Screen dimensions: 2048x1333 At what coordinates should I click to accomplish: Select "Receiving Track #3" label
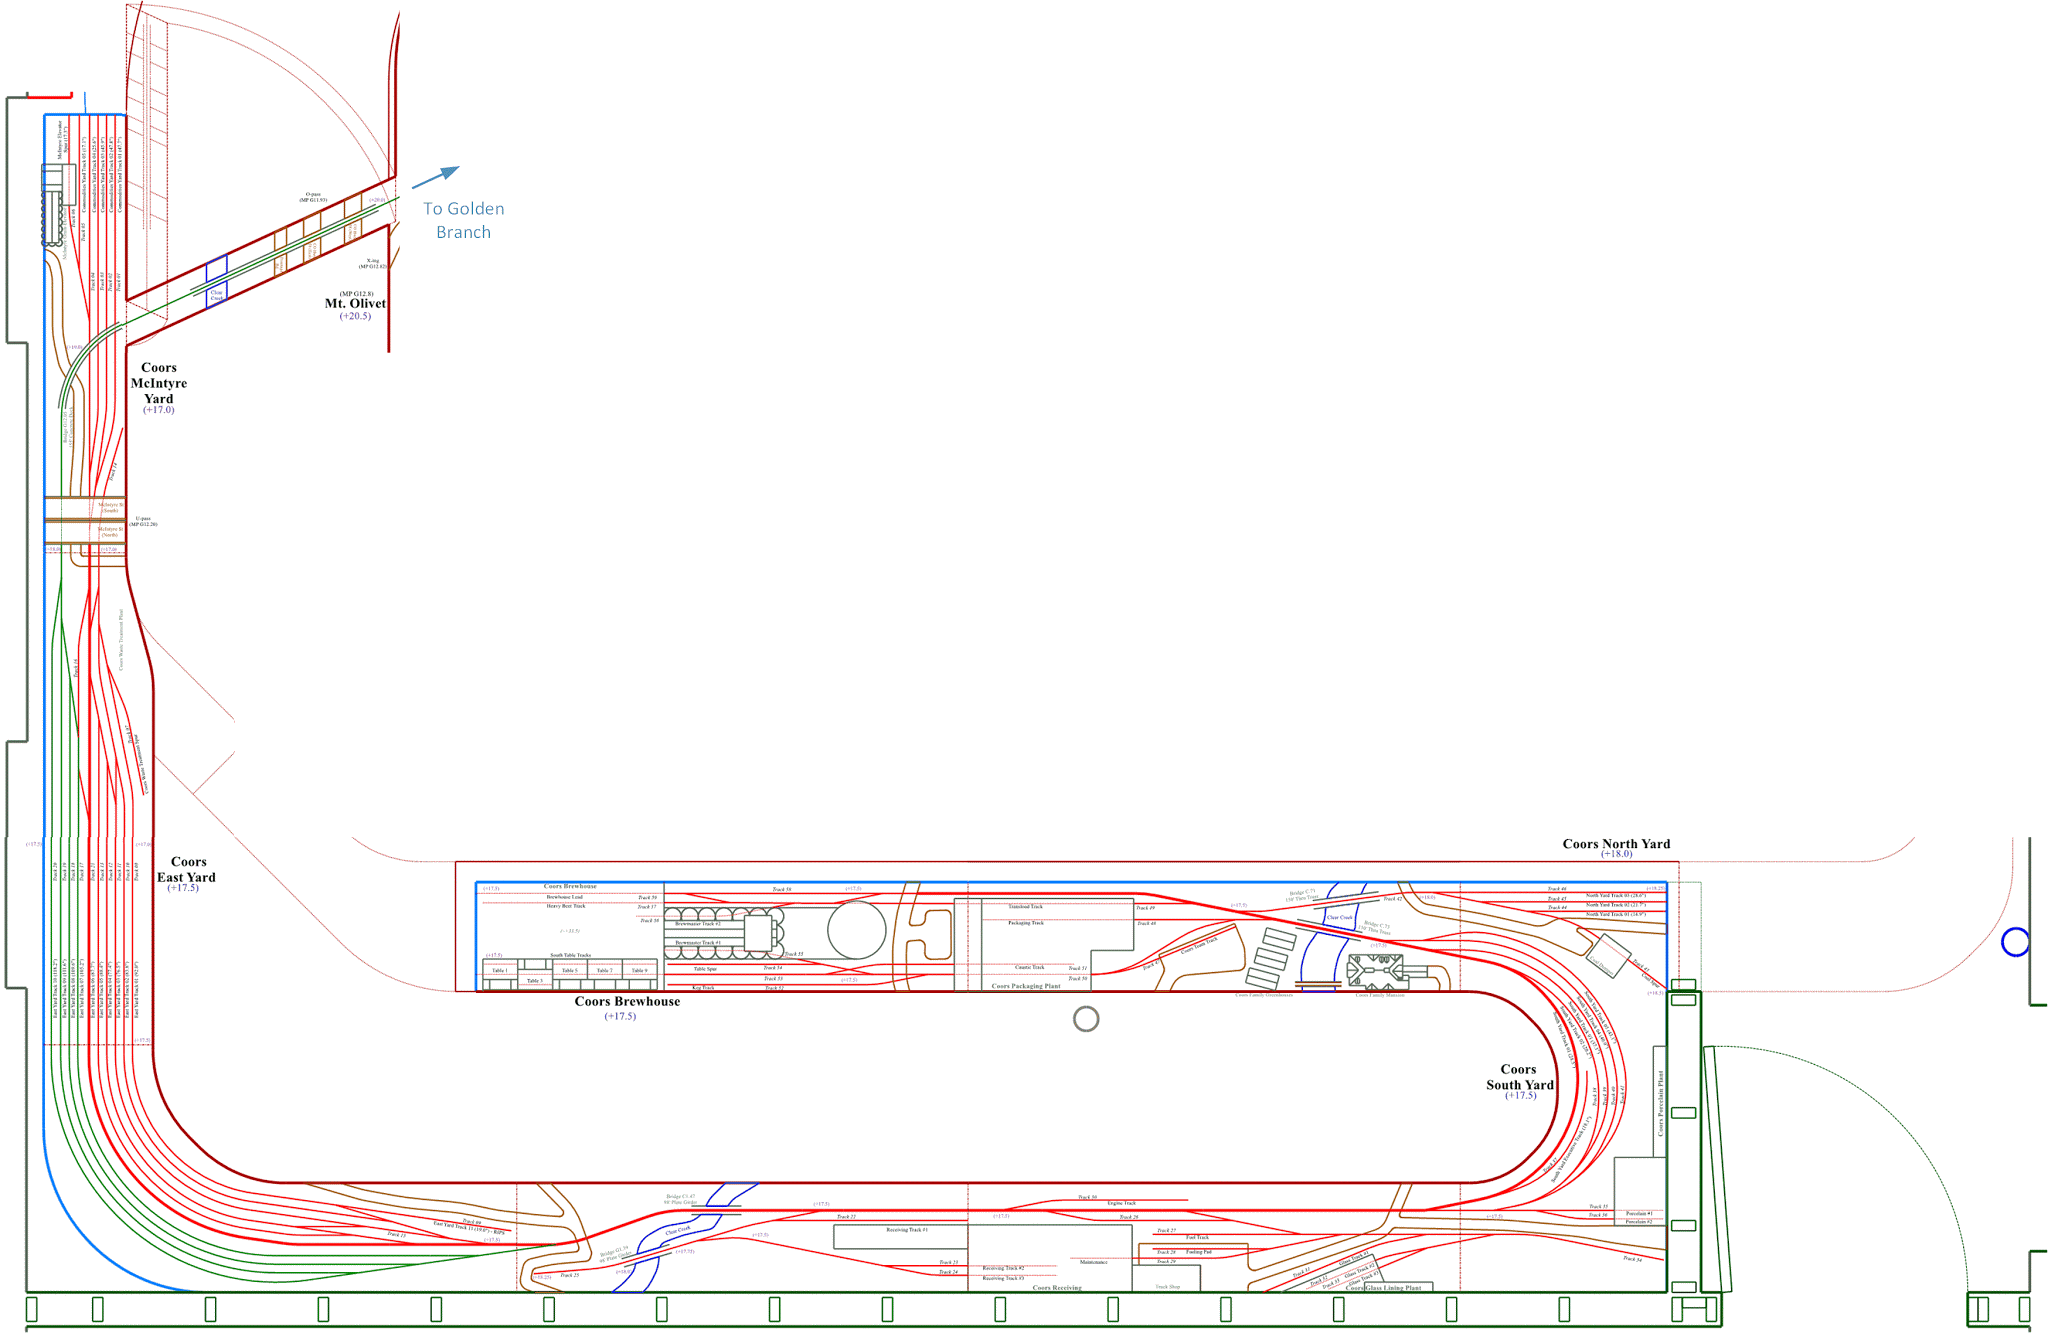(x=1003, y=1278)
